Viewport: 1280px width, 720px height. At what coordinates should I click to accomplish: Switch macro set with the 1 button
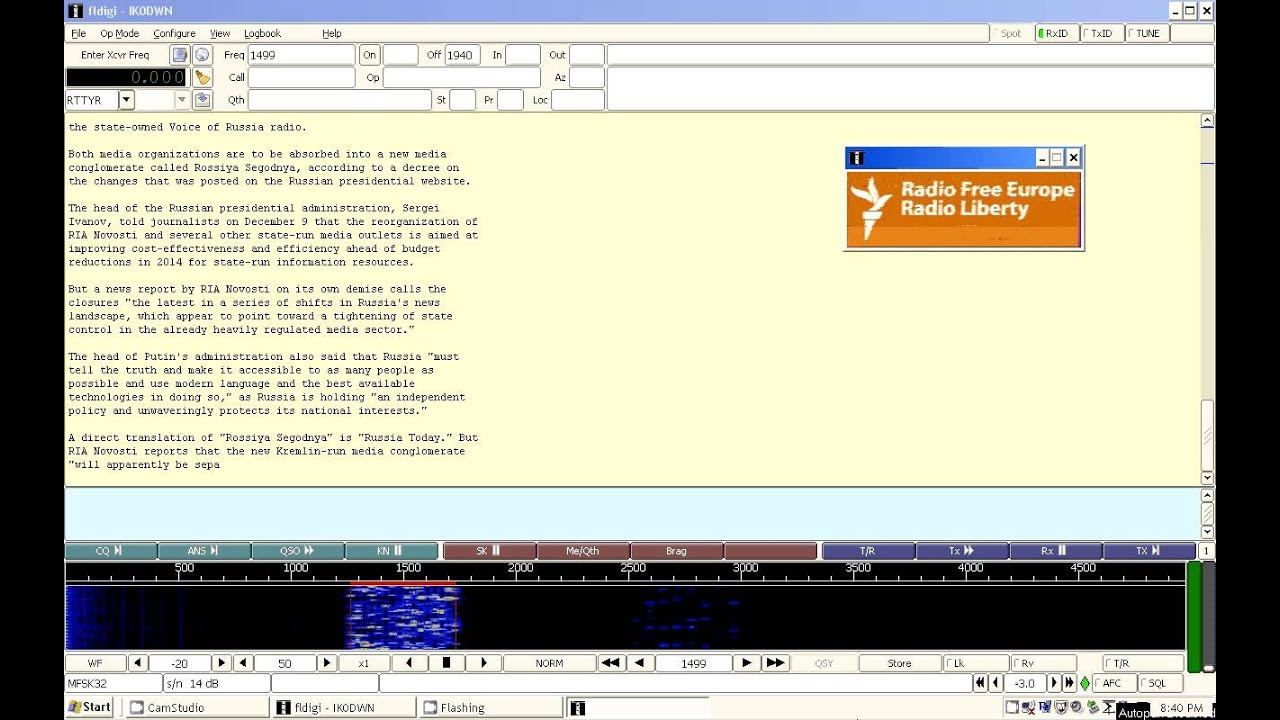point(1206,551)
